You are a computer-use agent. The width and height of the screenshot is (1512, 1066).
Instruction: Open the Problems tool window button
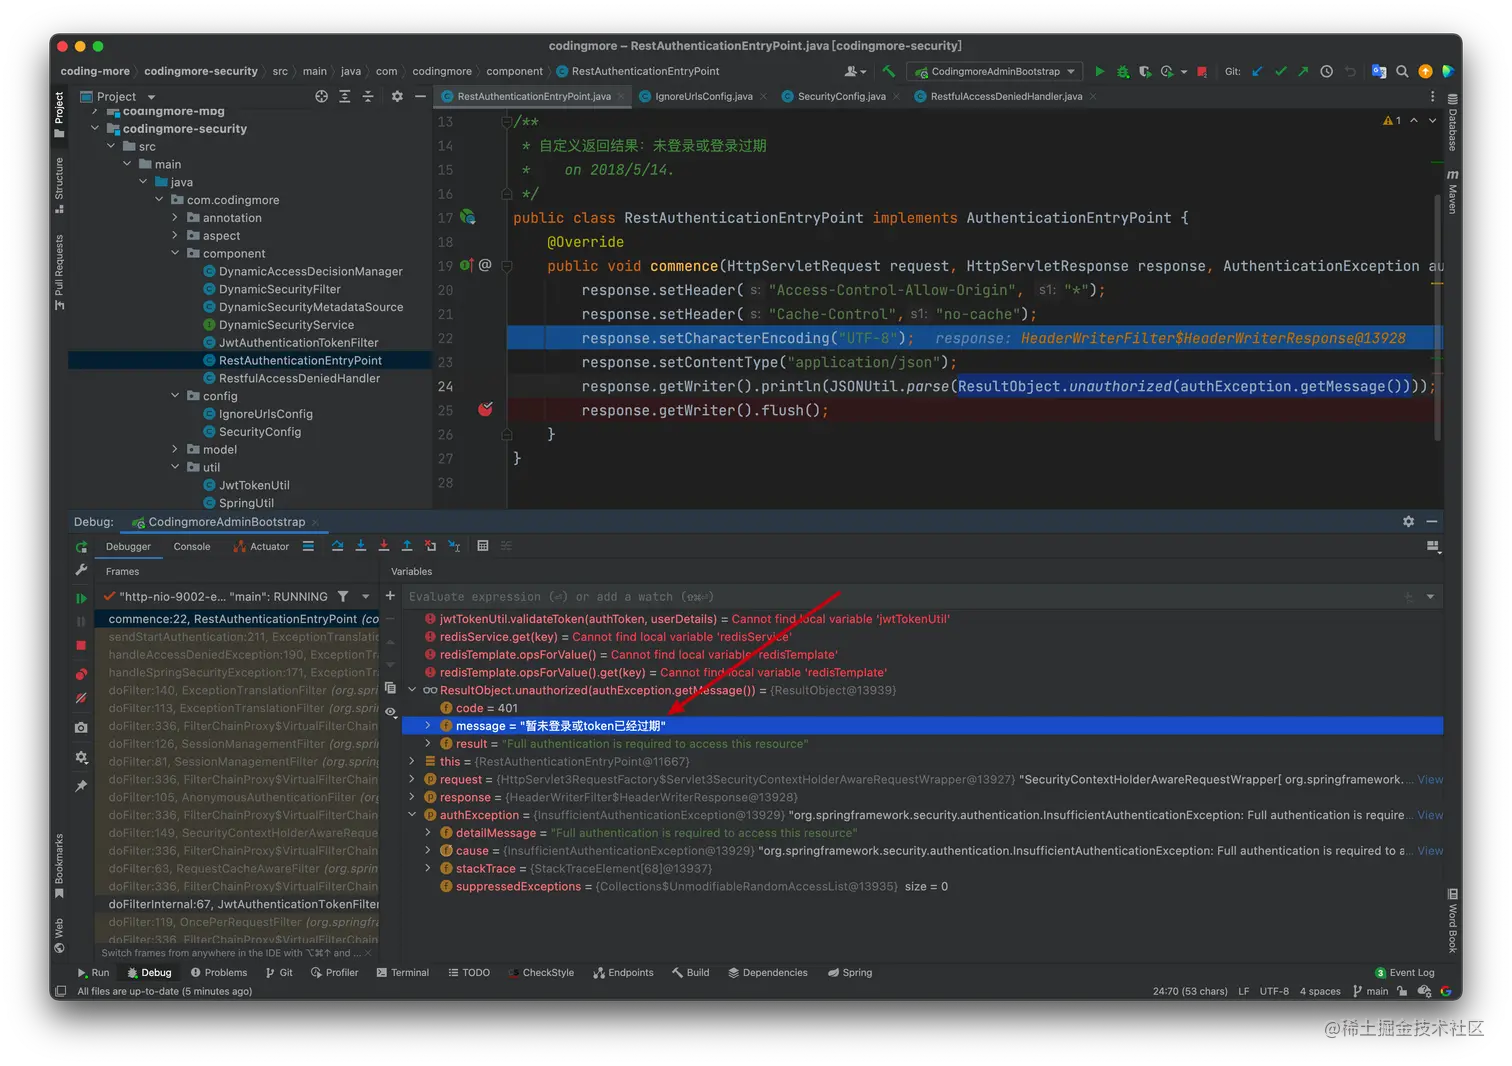coord(219,972)
